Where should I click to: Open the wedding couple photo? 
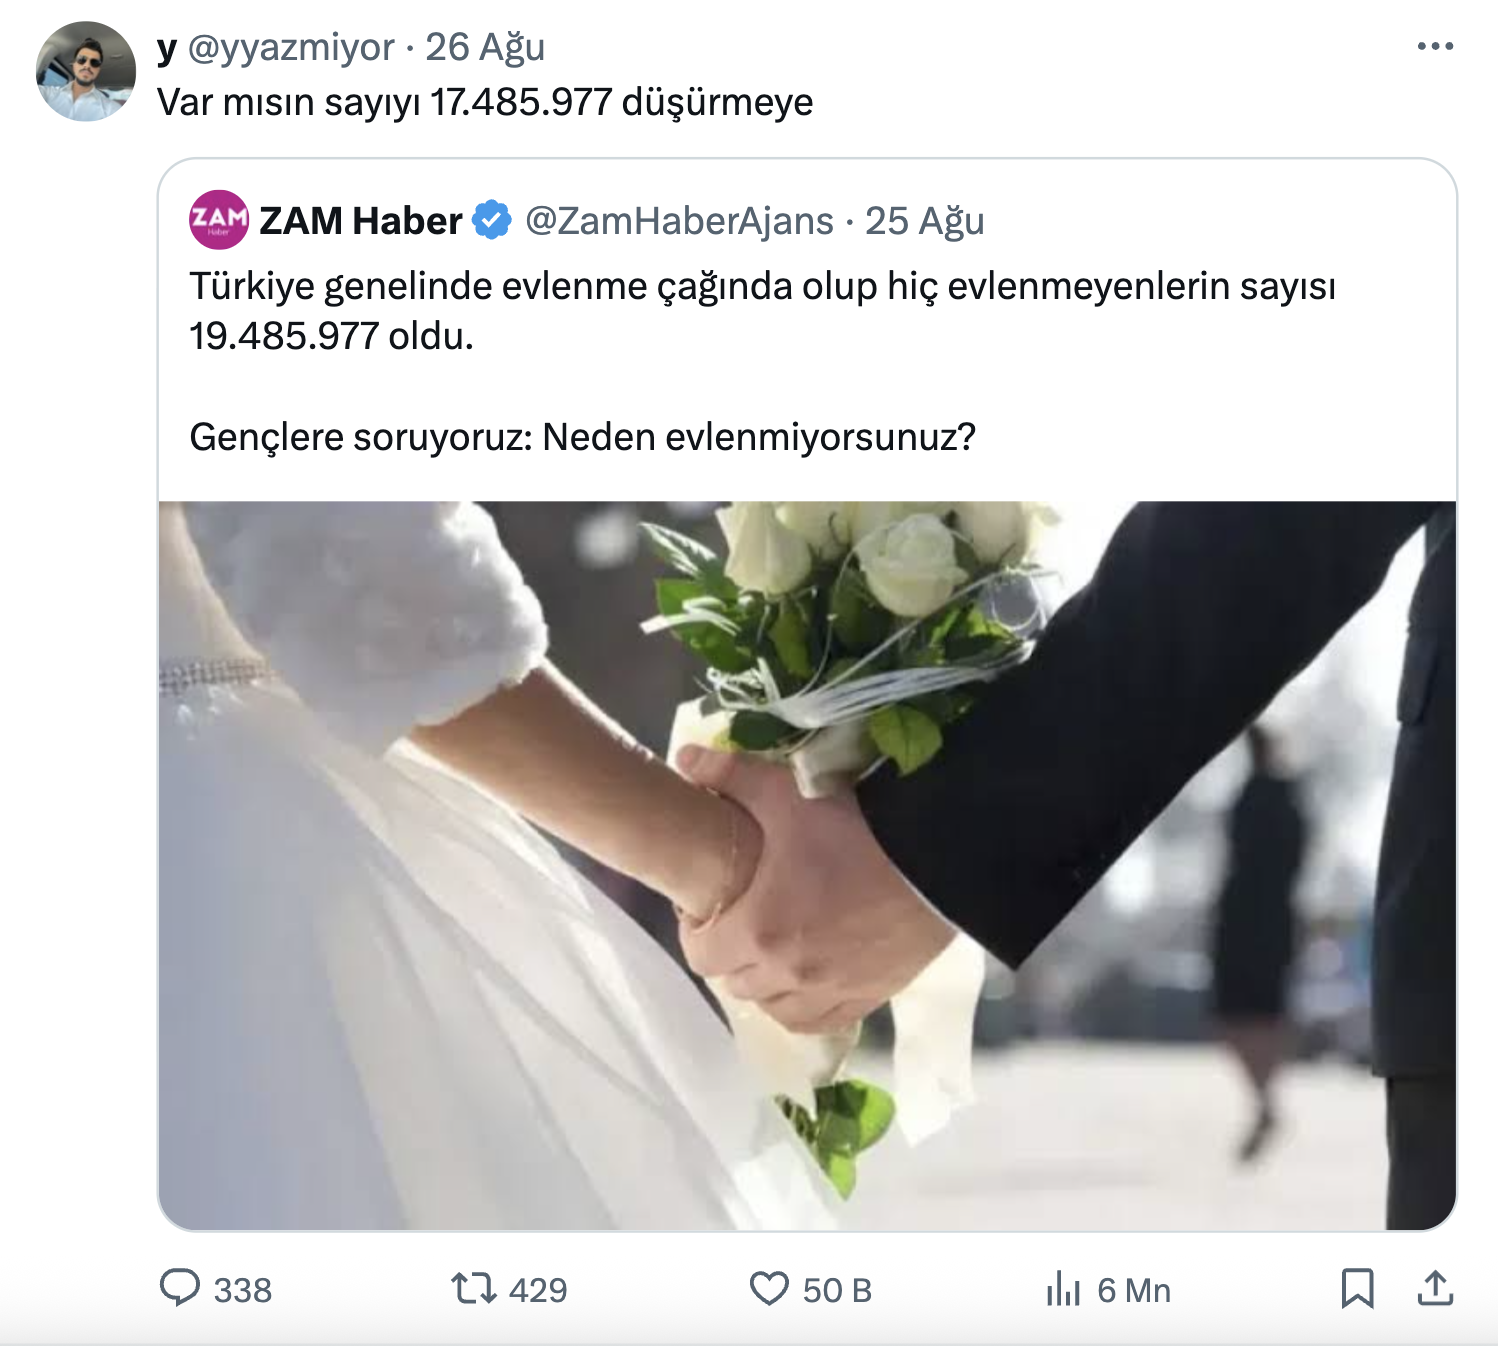point(807,865)
